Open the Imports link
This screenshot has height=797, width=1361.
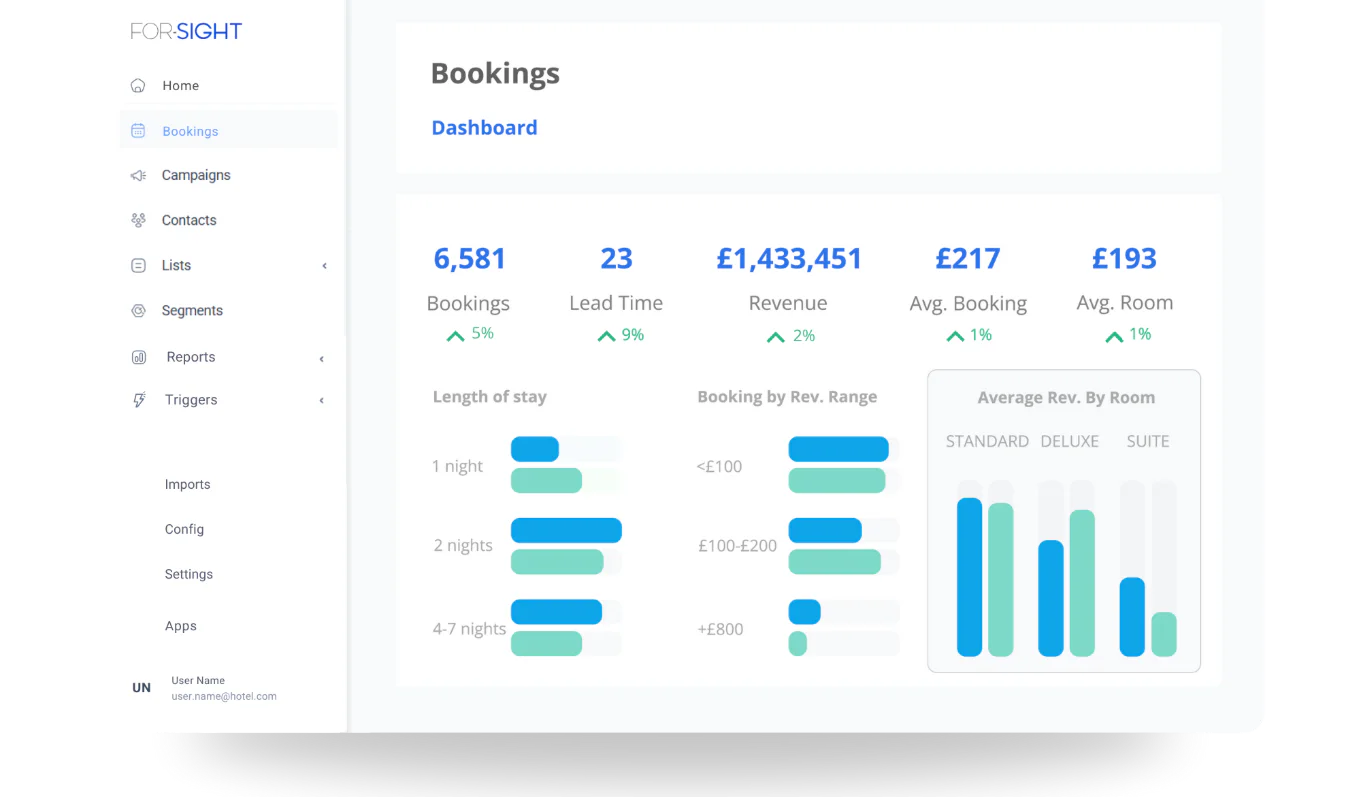coord(188,484)
